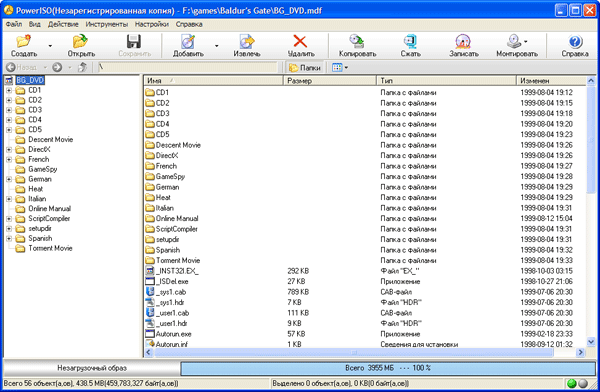
Task: Expand CD1 node in folder tree
Action: click(x=9, y=90)
